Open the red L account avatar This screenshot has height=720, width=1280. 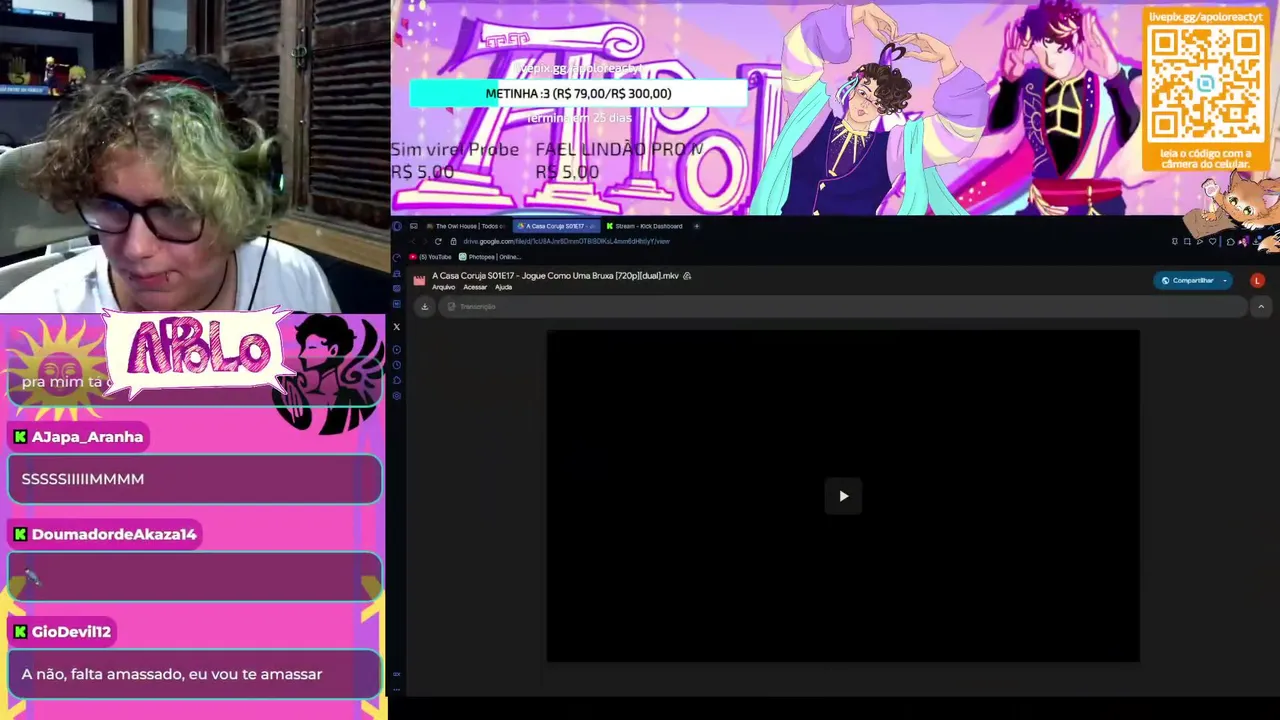(1257, 280)
